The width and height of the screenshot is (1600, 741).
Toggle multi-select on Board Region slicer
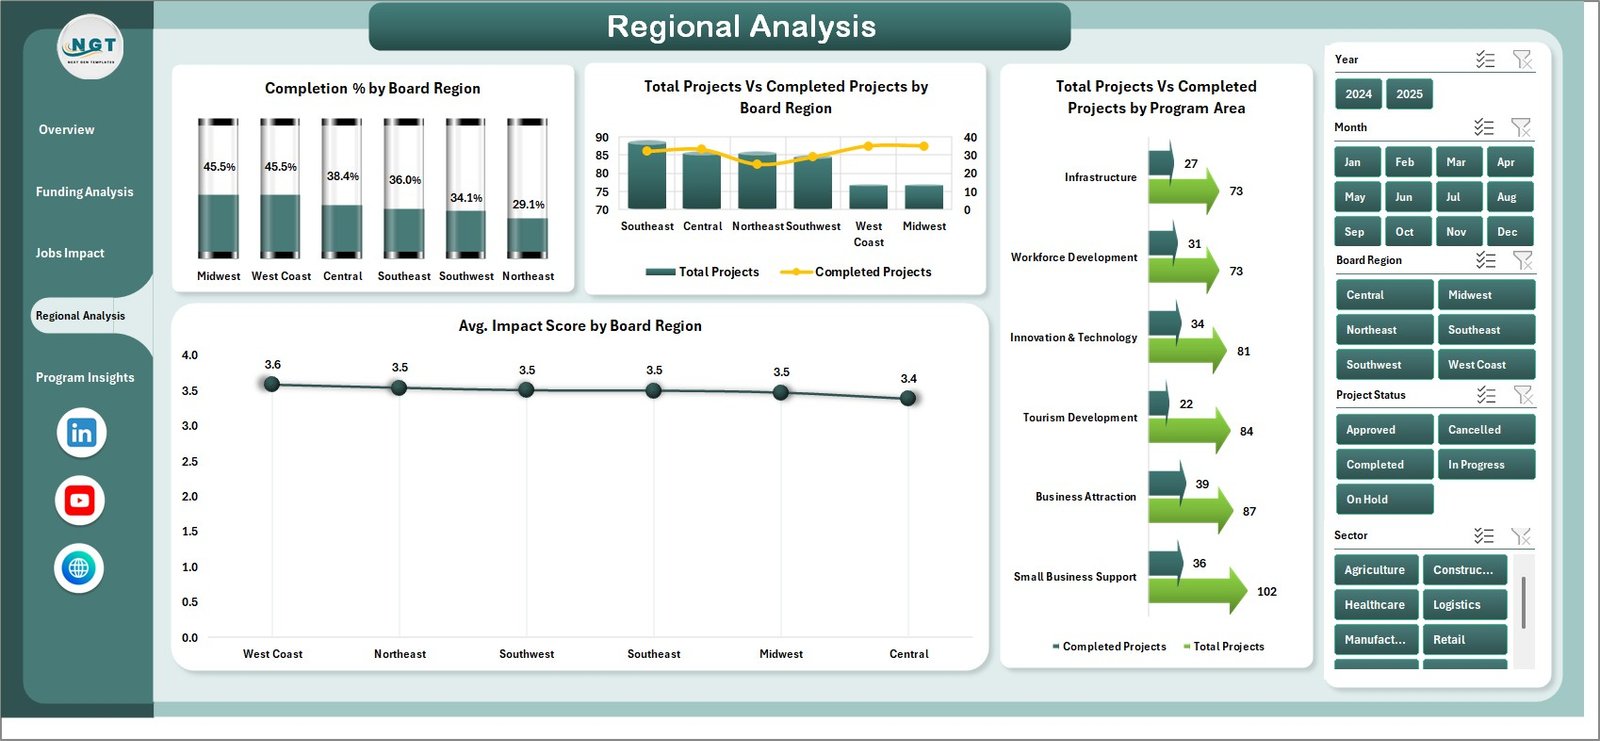(1486, 260)
